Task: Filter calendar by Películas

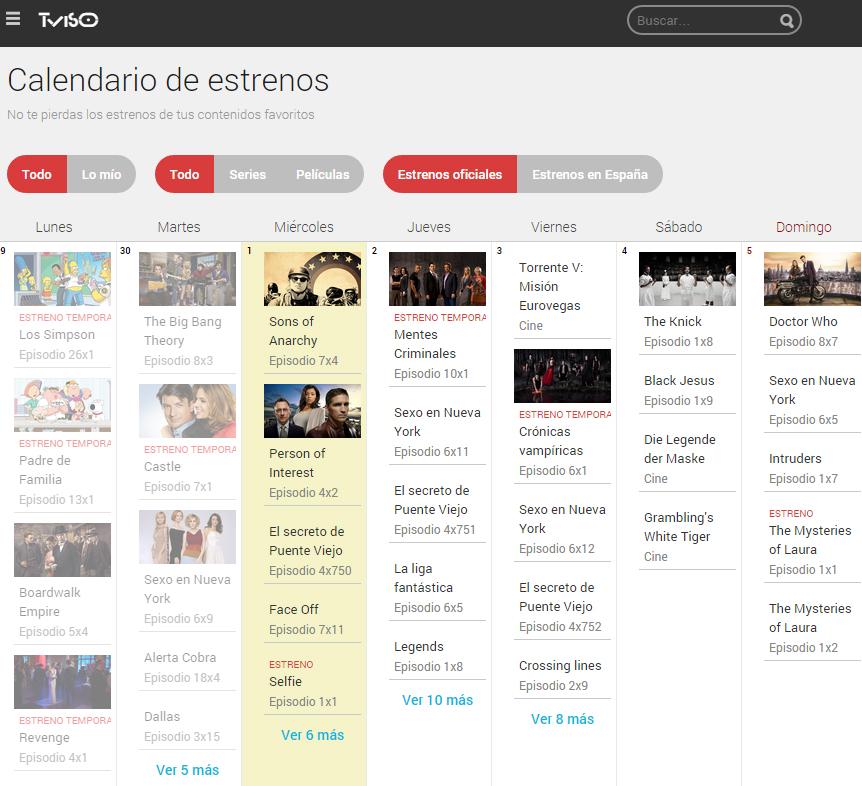Action: click(x=323, y=174)
